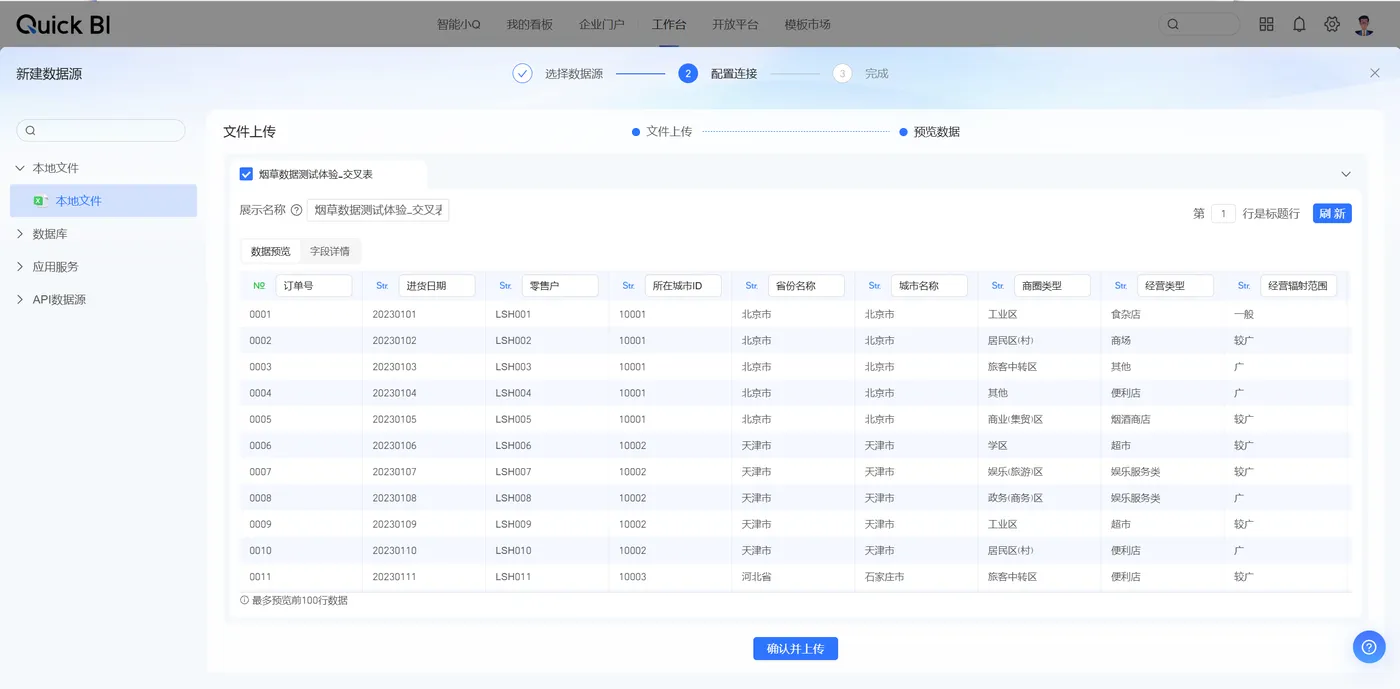Open the user avatar menu

coord(1365,24)
